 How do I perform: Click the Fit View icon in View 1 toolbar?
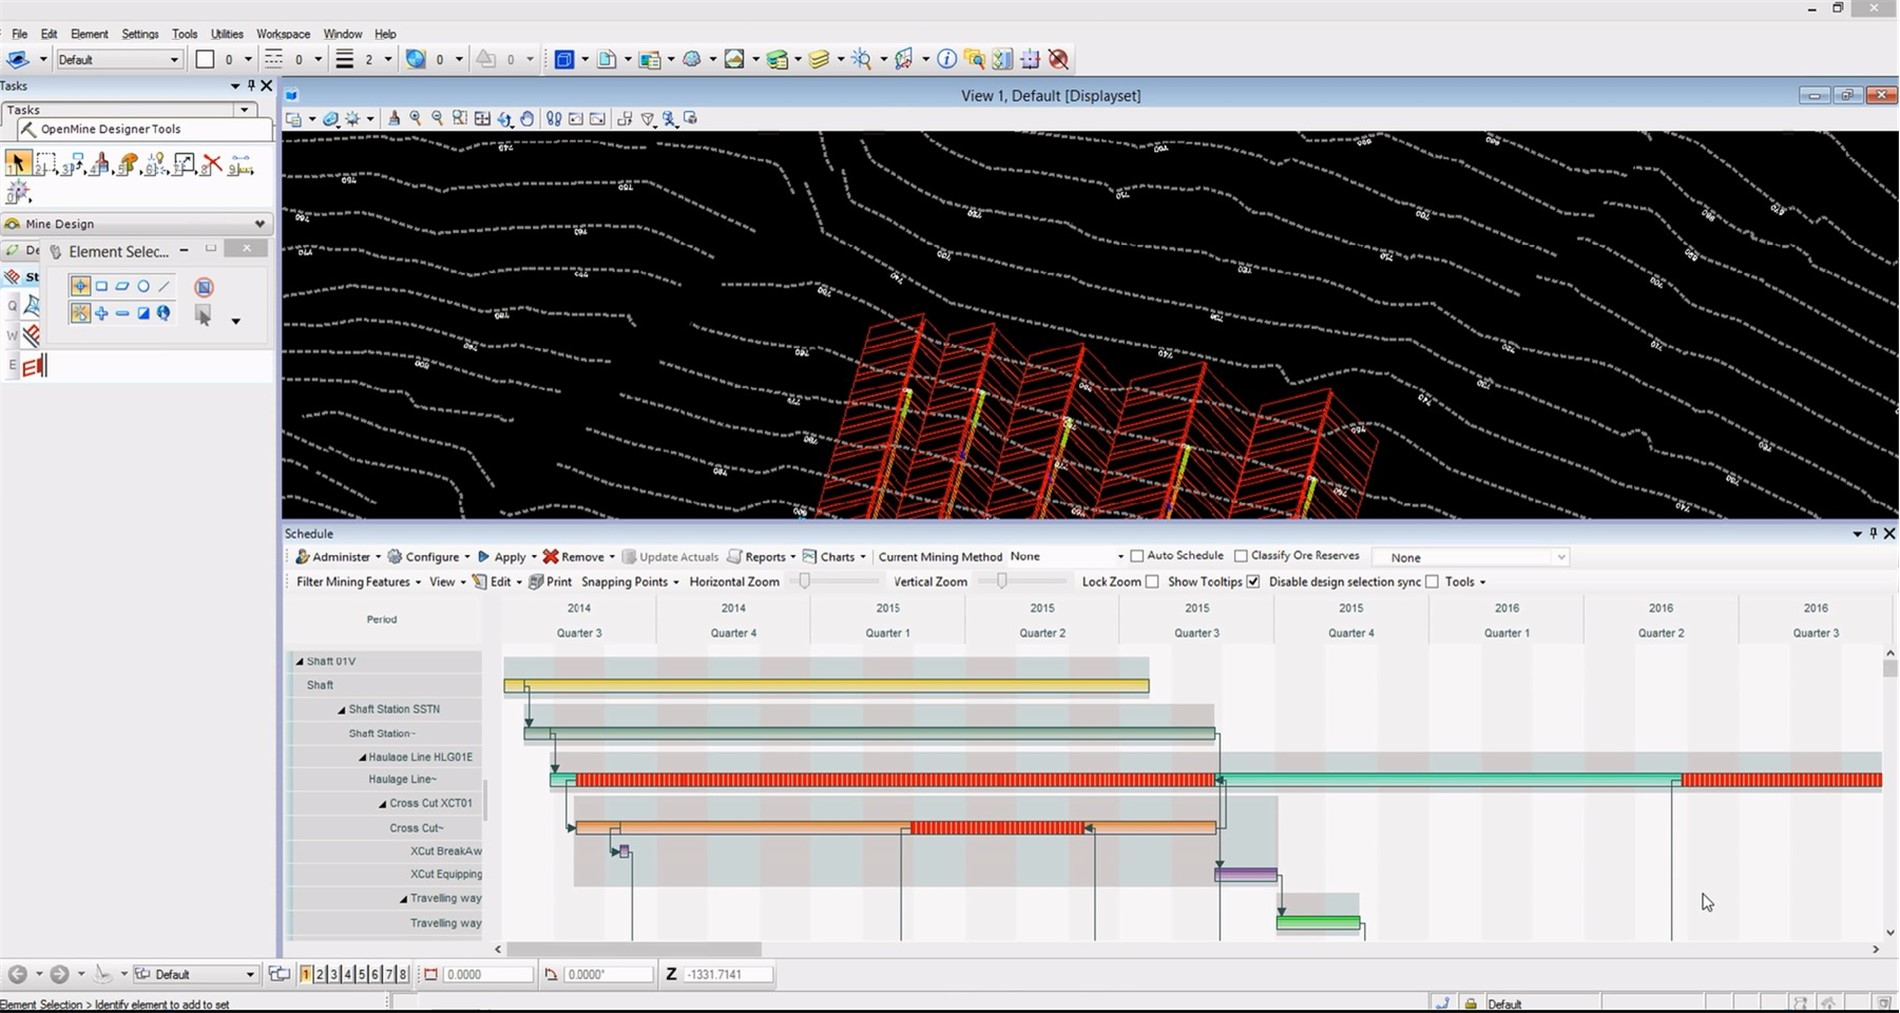tap(482, 118)
